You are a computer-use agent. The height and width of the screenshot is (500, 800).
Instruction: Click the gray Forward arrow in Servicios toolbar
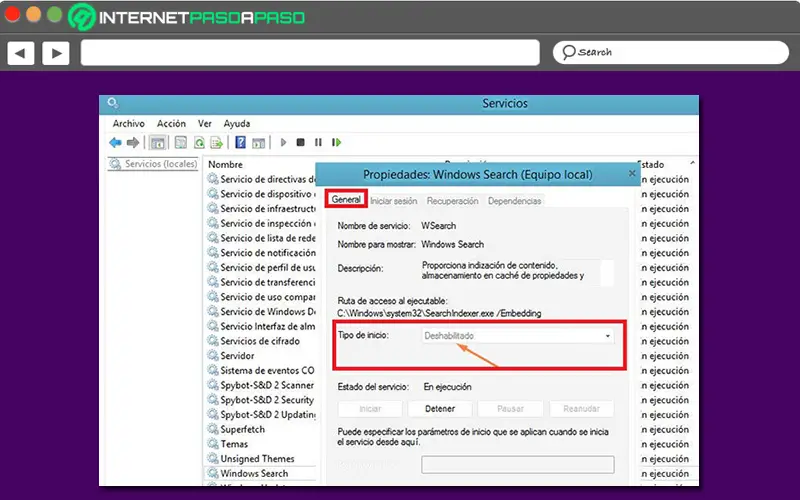click(133, 142)
